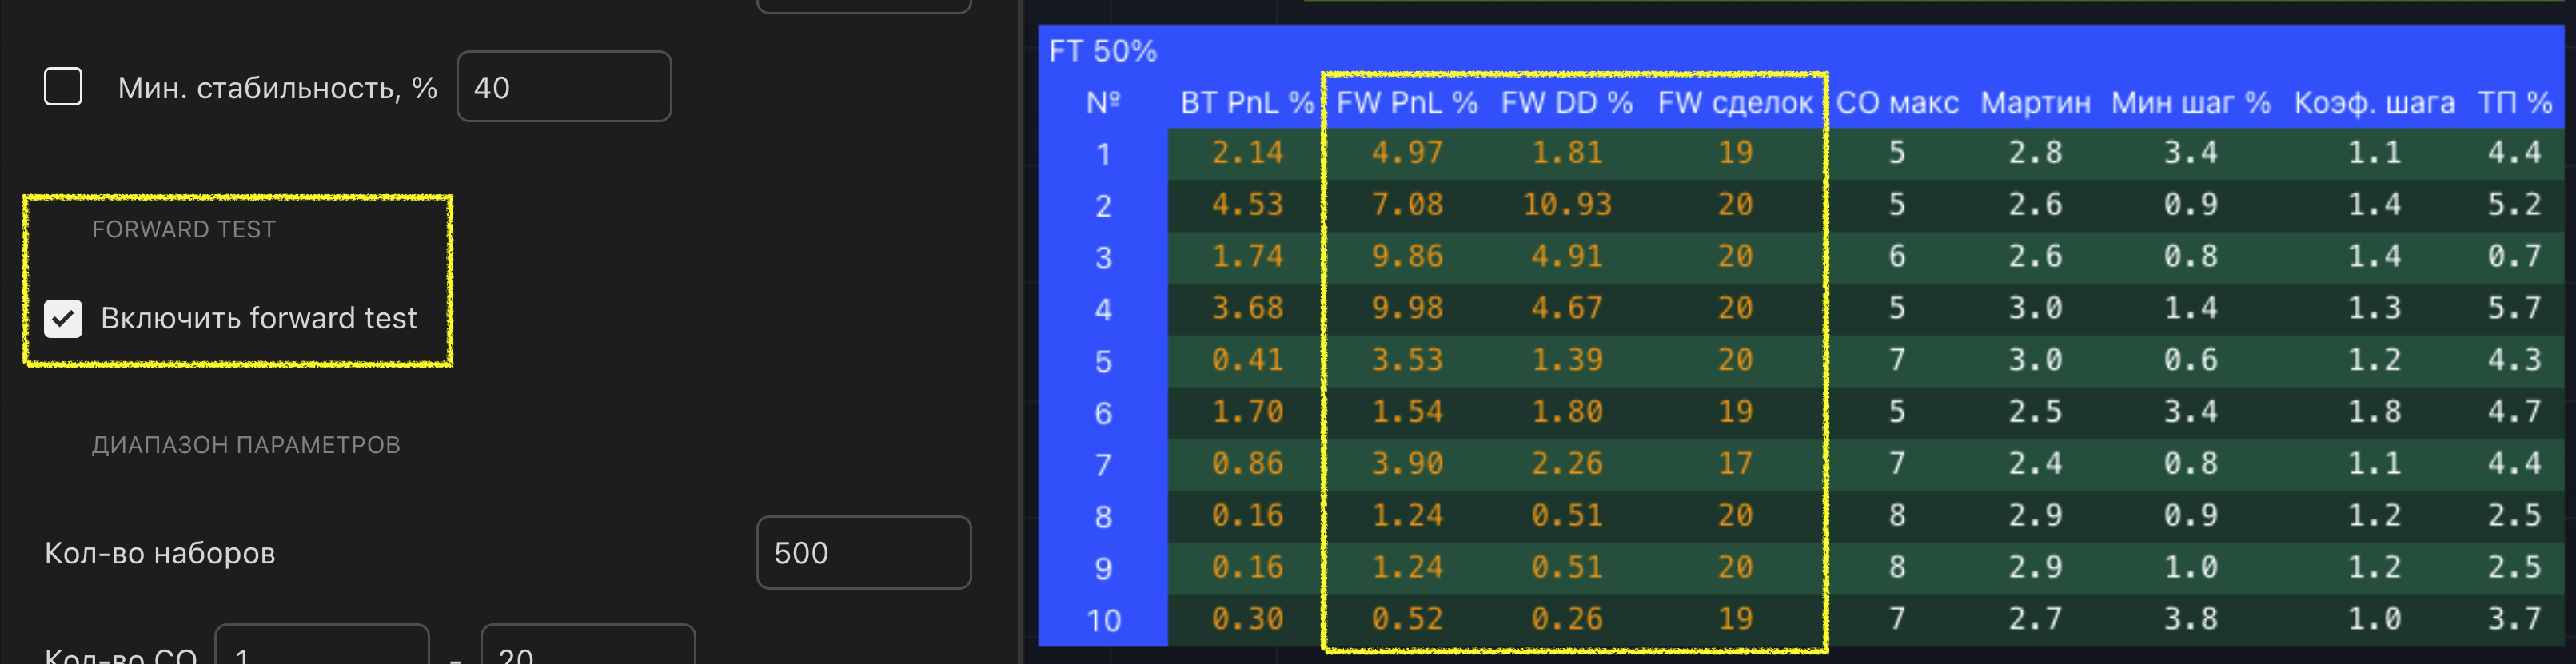The height and width of the screenshot is (664, 2576).
Task: Click FW PnL value 0.52
Action: [1407, 620]
